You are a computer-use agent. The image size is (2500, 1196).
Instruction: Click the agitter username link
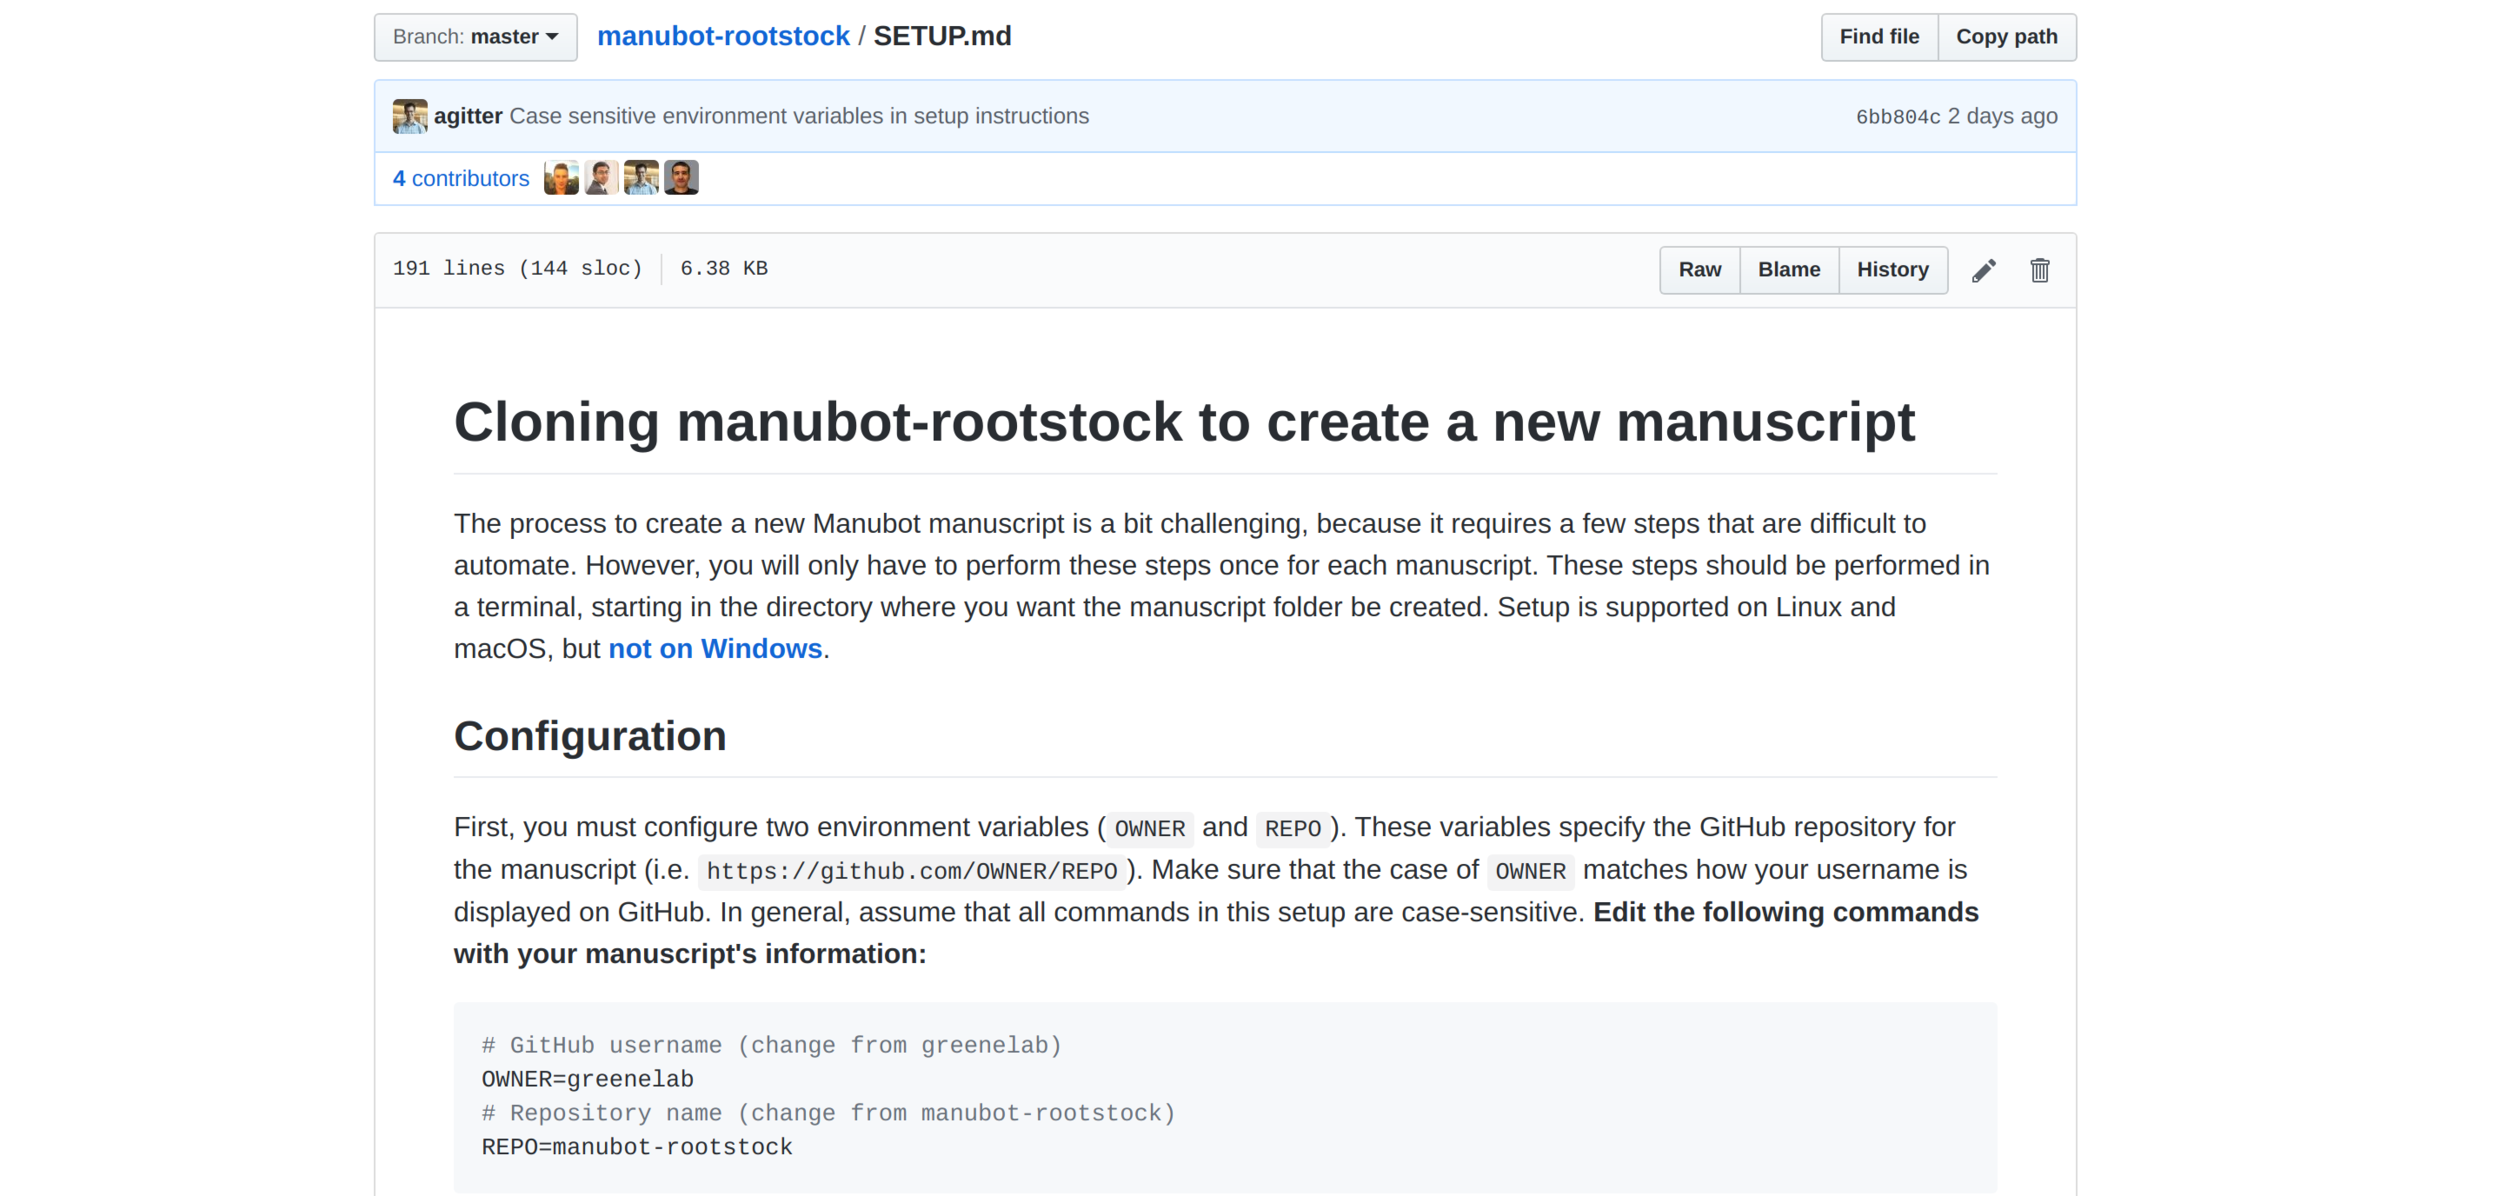pyautogui.click(x=468, y=116)
